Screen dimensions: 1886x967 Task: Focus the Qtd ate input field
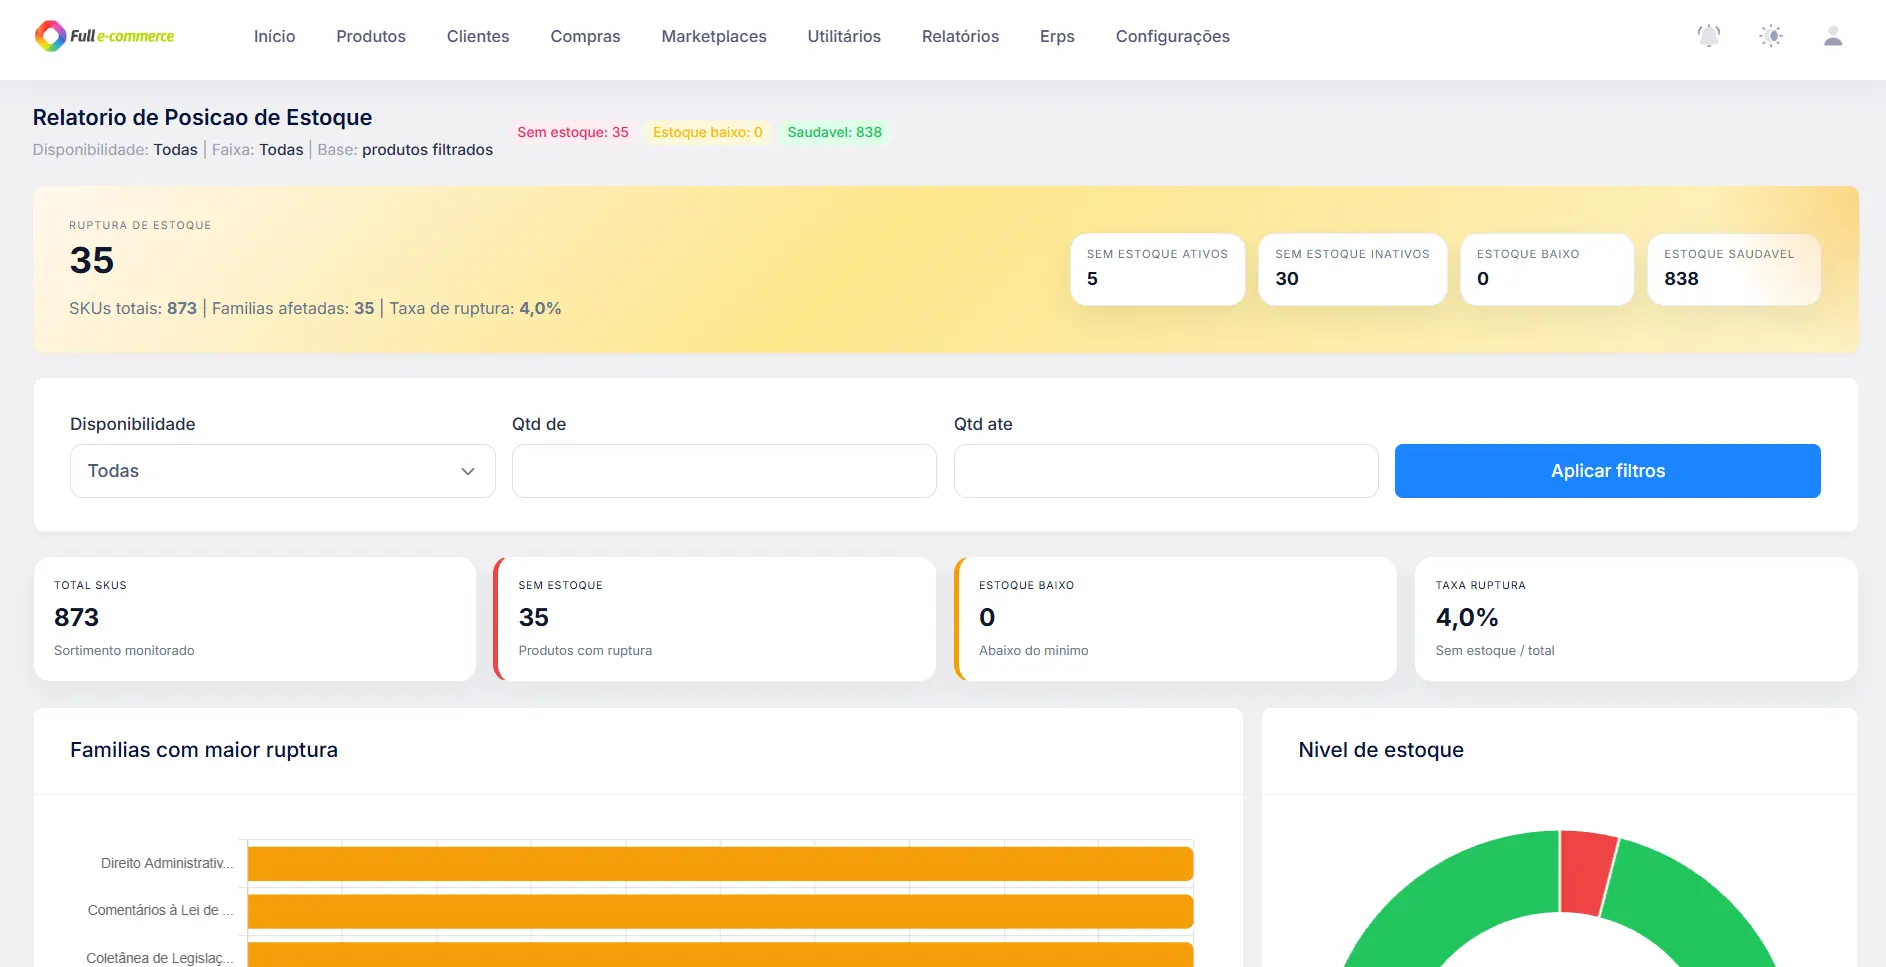[x=1166, y=471]
